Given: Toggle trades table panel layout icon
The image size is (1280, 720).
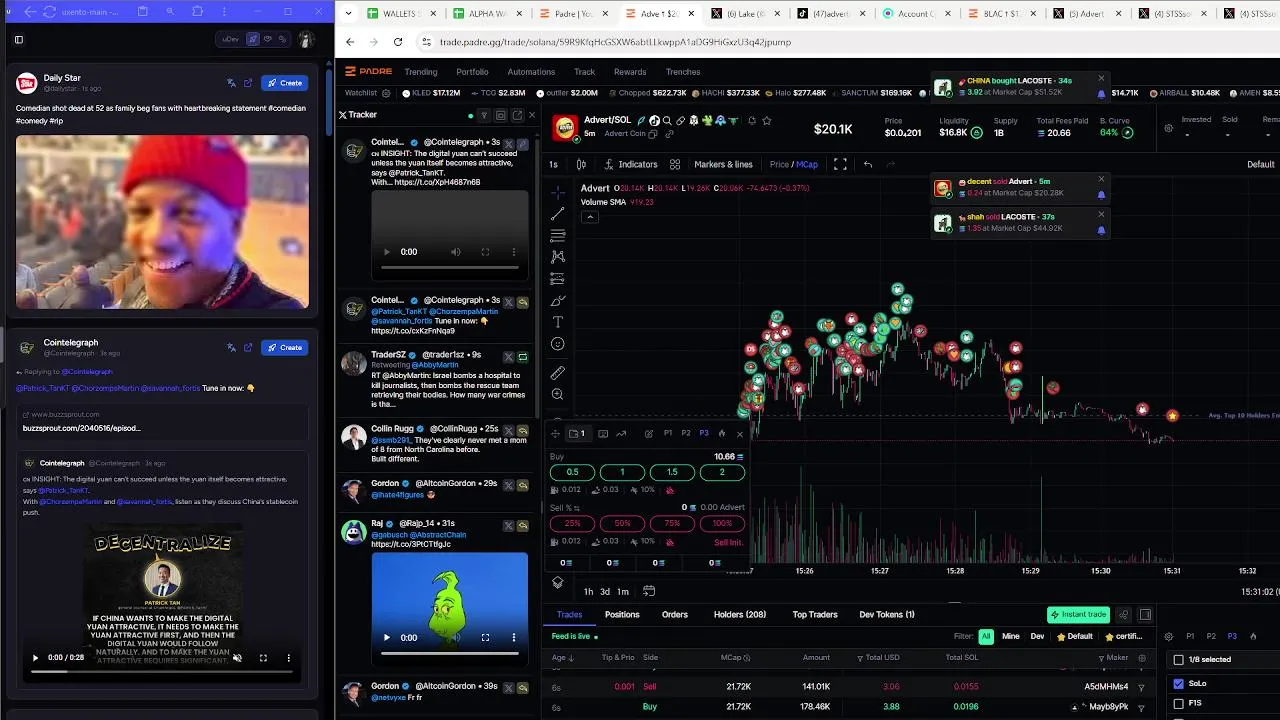Looking at the screenshot, I should (x=1145, y=615).
